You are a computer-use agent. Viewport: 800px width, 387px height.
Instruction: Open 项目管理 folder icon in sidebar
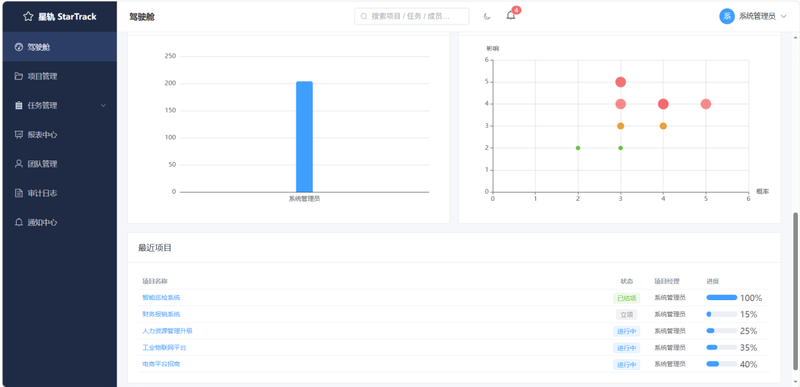point(19,76)
